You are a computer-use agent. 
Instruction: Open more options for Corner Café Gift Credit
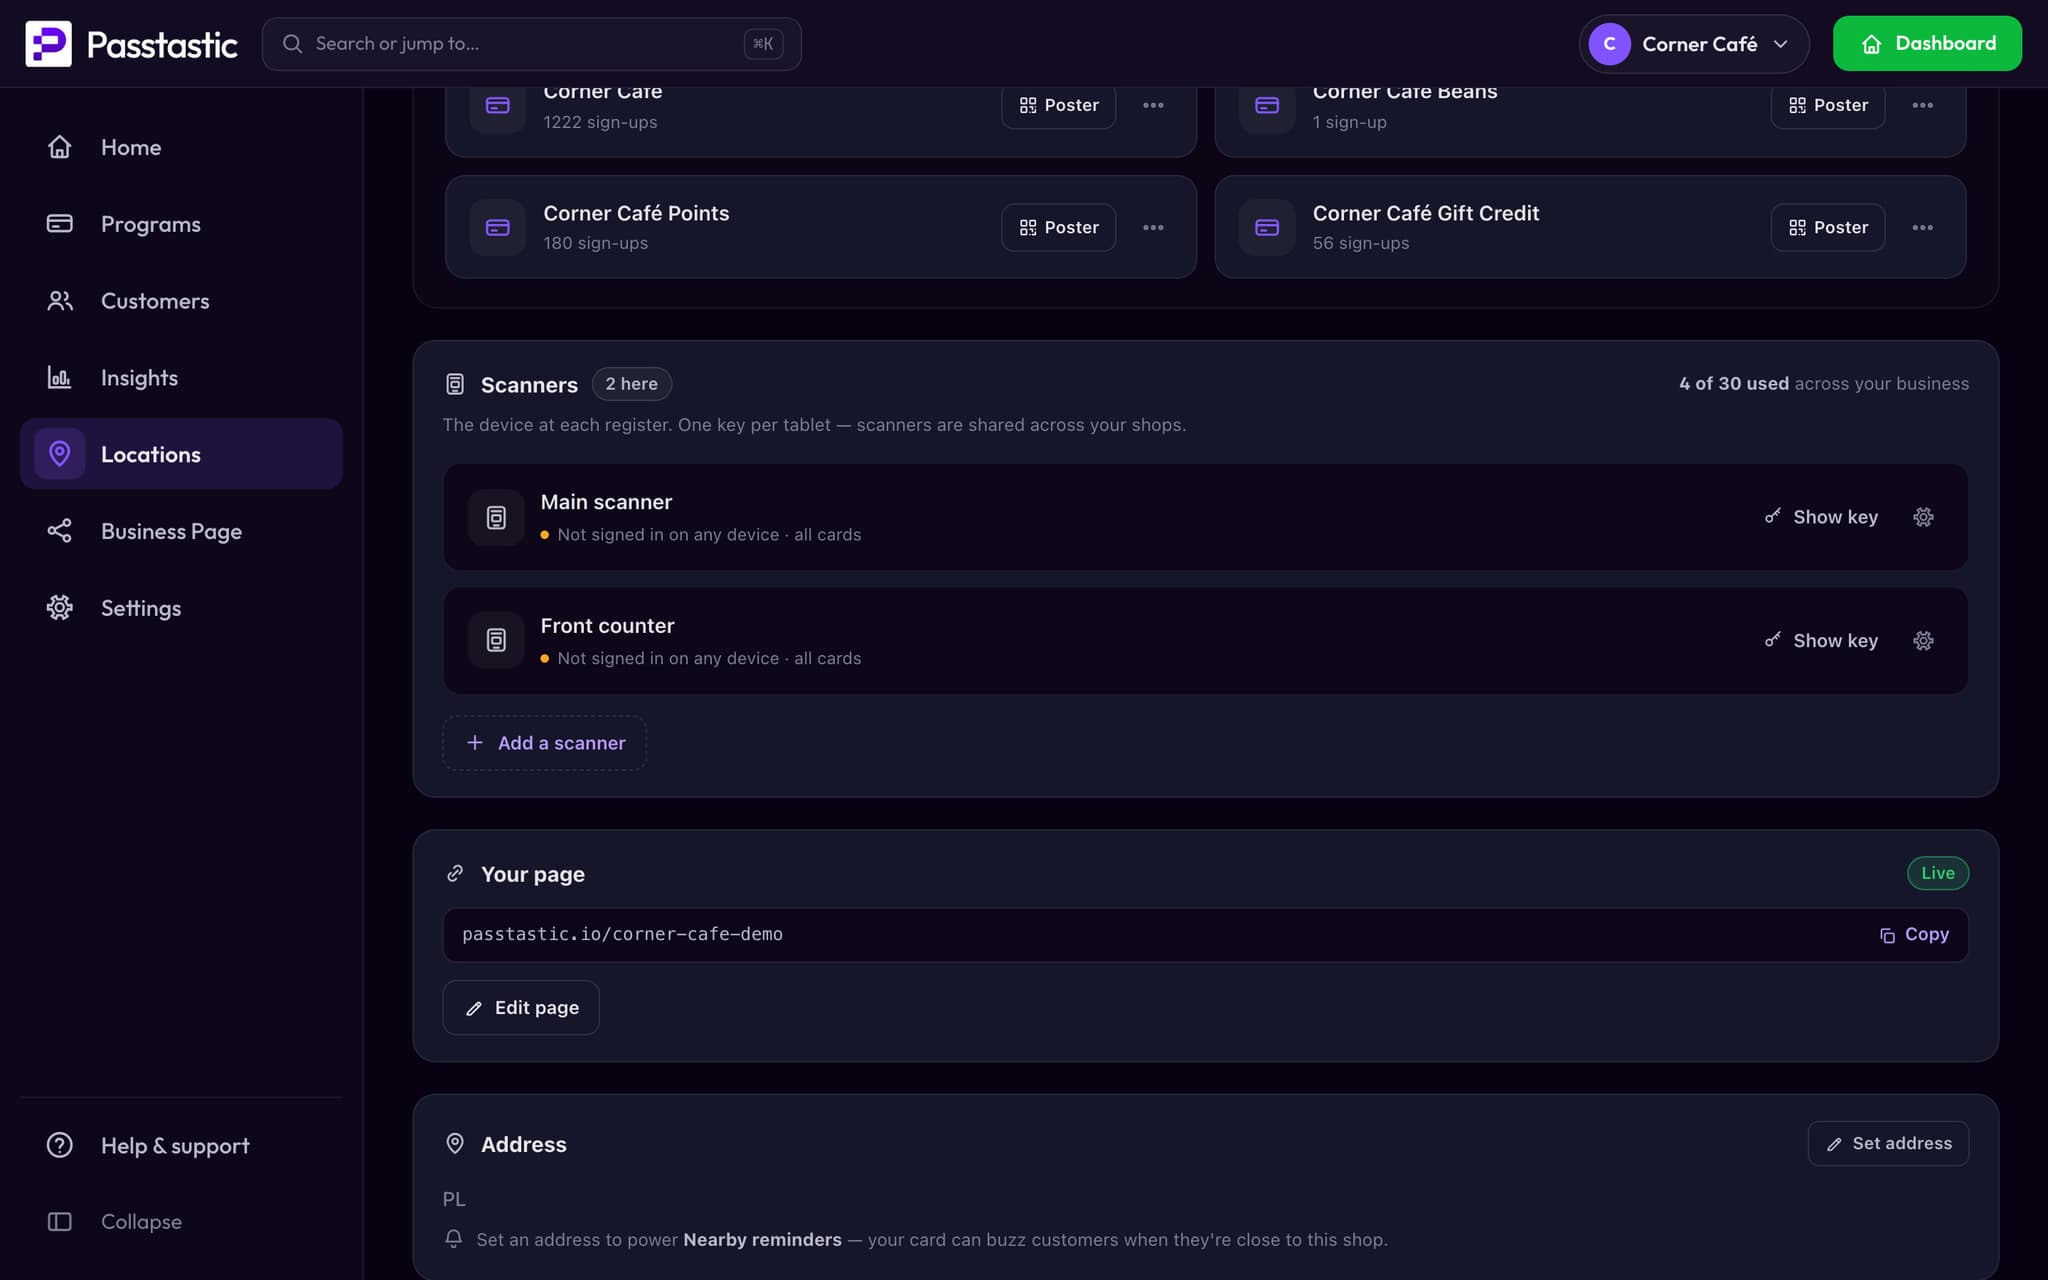point(1922,228)
